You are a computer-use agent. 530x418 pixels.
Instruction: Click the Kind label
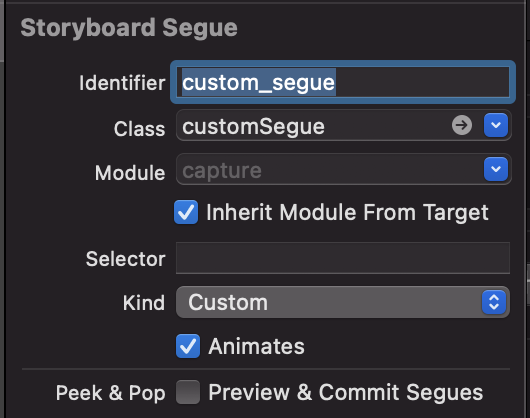pos(144,303)
